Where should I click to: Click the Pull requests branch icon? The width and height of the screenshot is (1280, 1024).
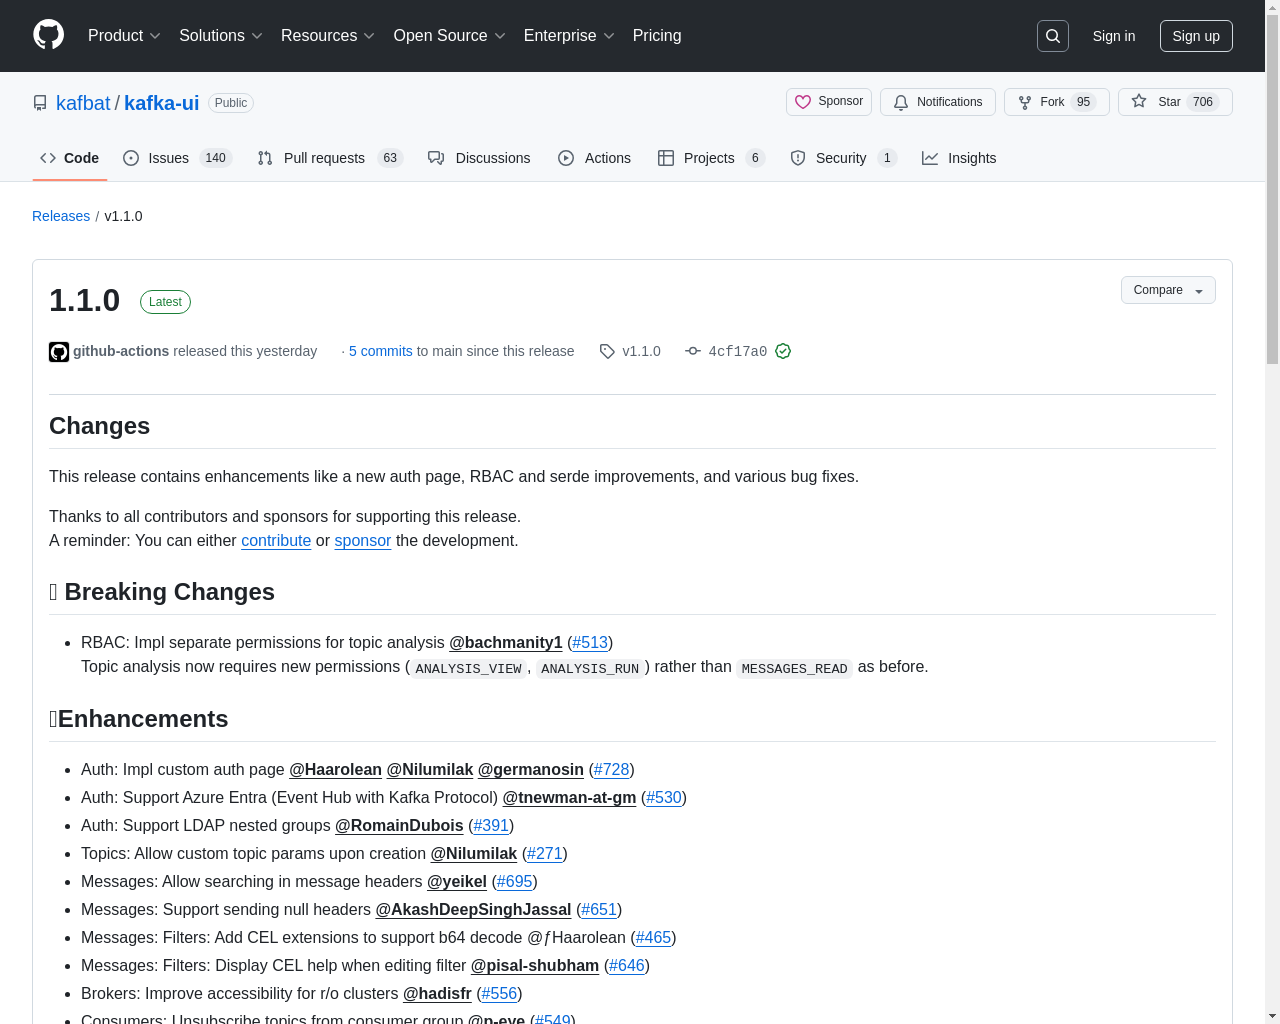[x=265, y=158]
